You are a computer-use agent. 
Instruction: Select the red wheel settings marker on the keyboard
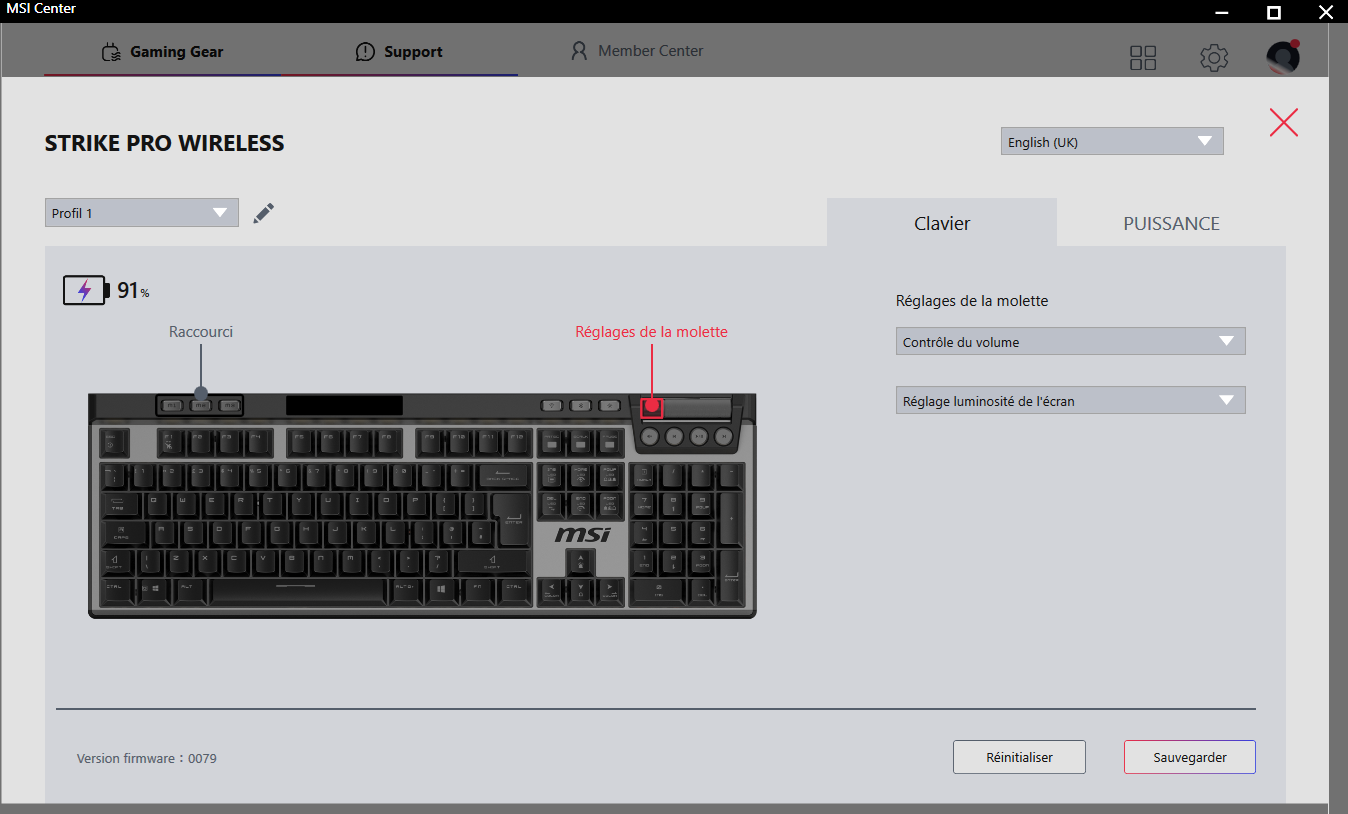click(652, 406)
